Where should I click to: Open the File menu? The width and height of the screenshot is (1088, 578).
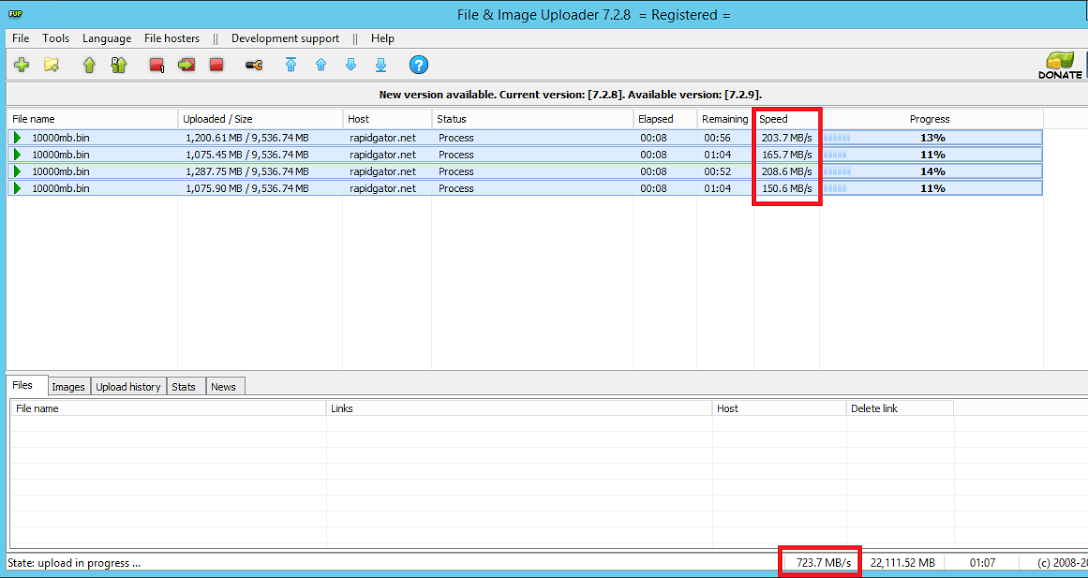point(21,38)
